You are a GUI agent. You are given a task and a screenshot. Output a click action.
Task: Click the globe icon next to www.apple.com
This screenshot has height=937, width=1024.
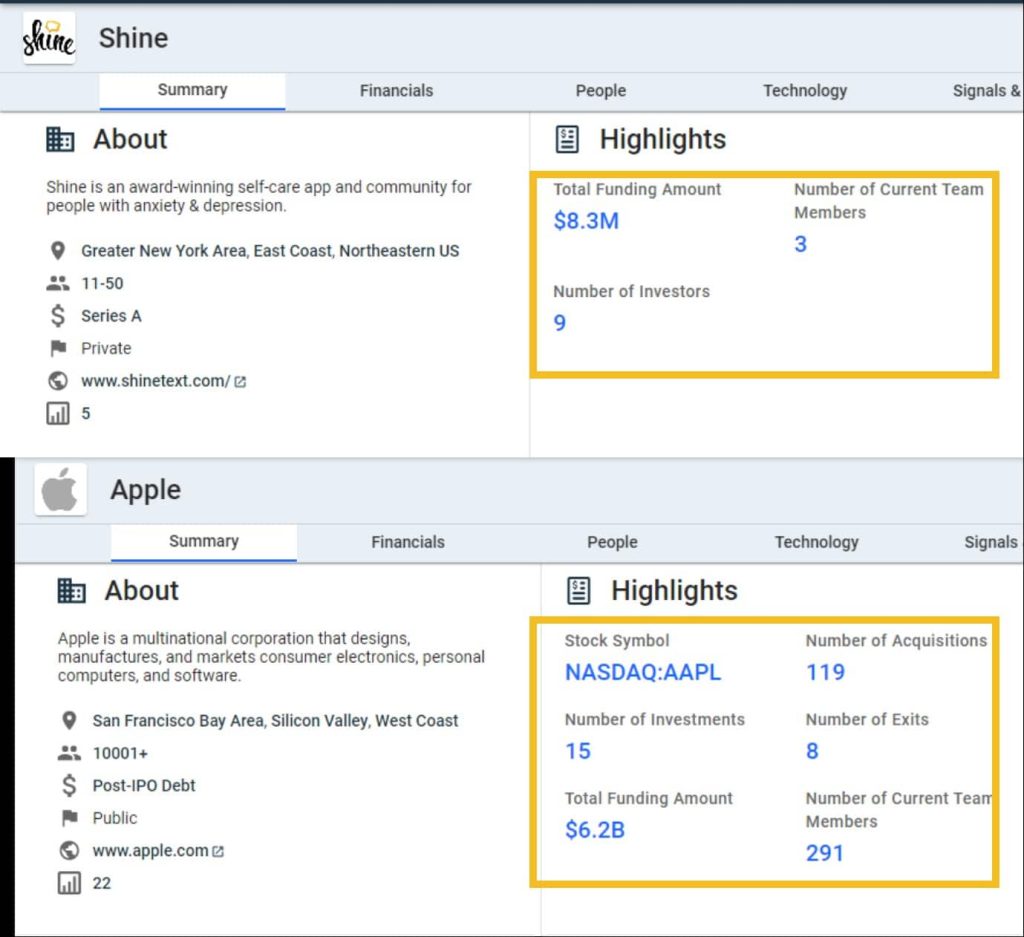coord(69,851)
